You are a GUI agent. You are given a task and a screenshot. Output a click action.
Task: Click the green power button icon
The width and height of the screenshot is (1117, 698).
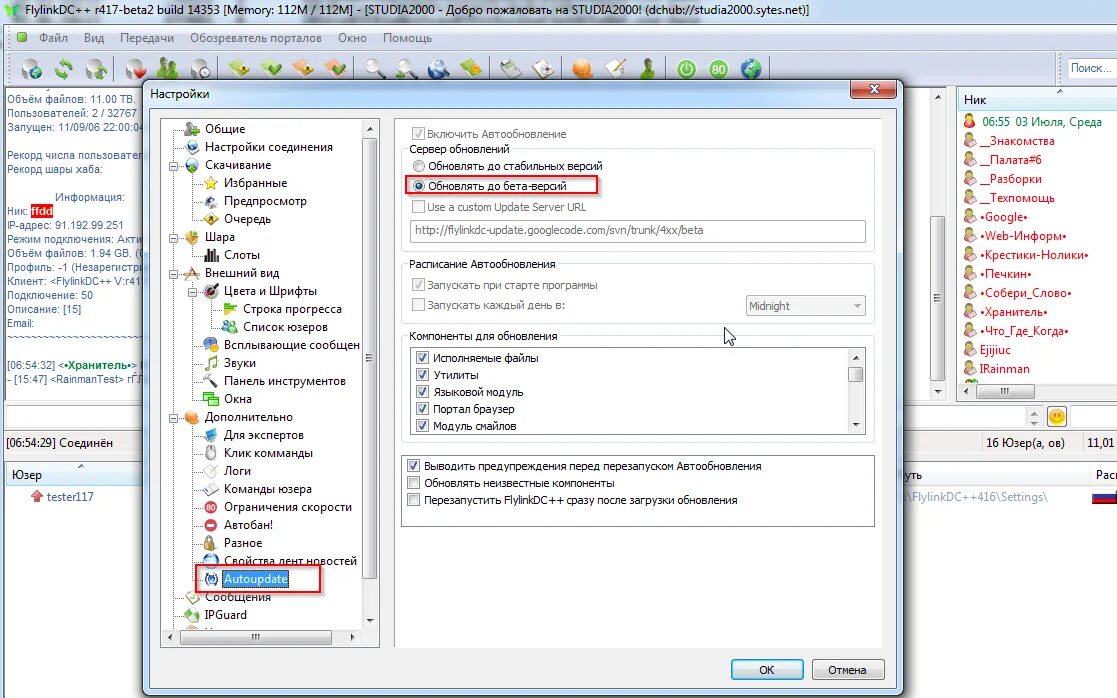click(x=686, y=68)
